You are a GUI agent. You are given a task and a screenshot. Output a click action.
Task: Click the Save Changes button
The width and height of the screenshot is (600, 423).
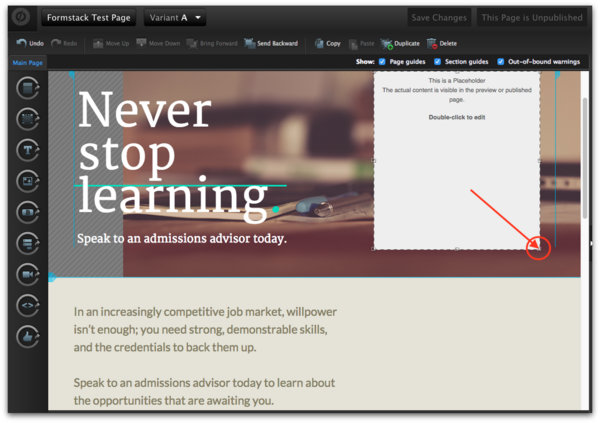pos(438,18)
